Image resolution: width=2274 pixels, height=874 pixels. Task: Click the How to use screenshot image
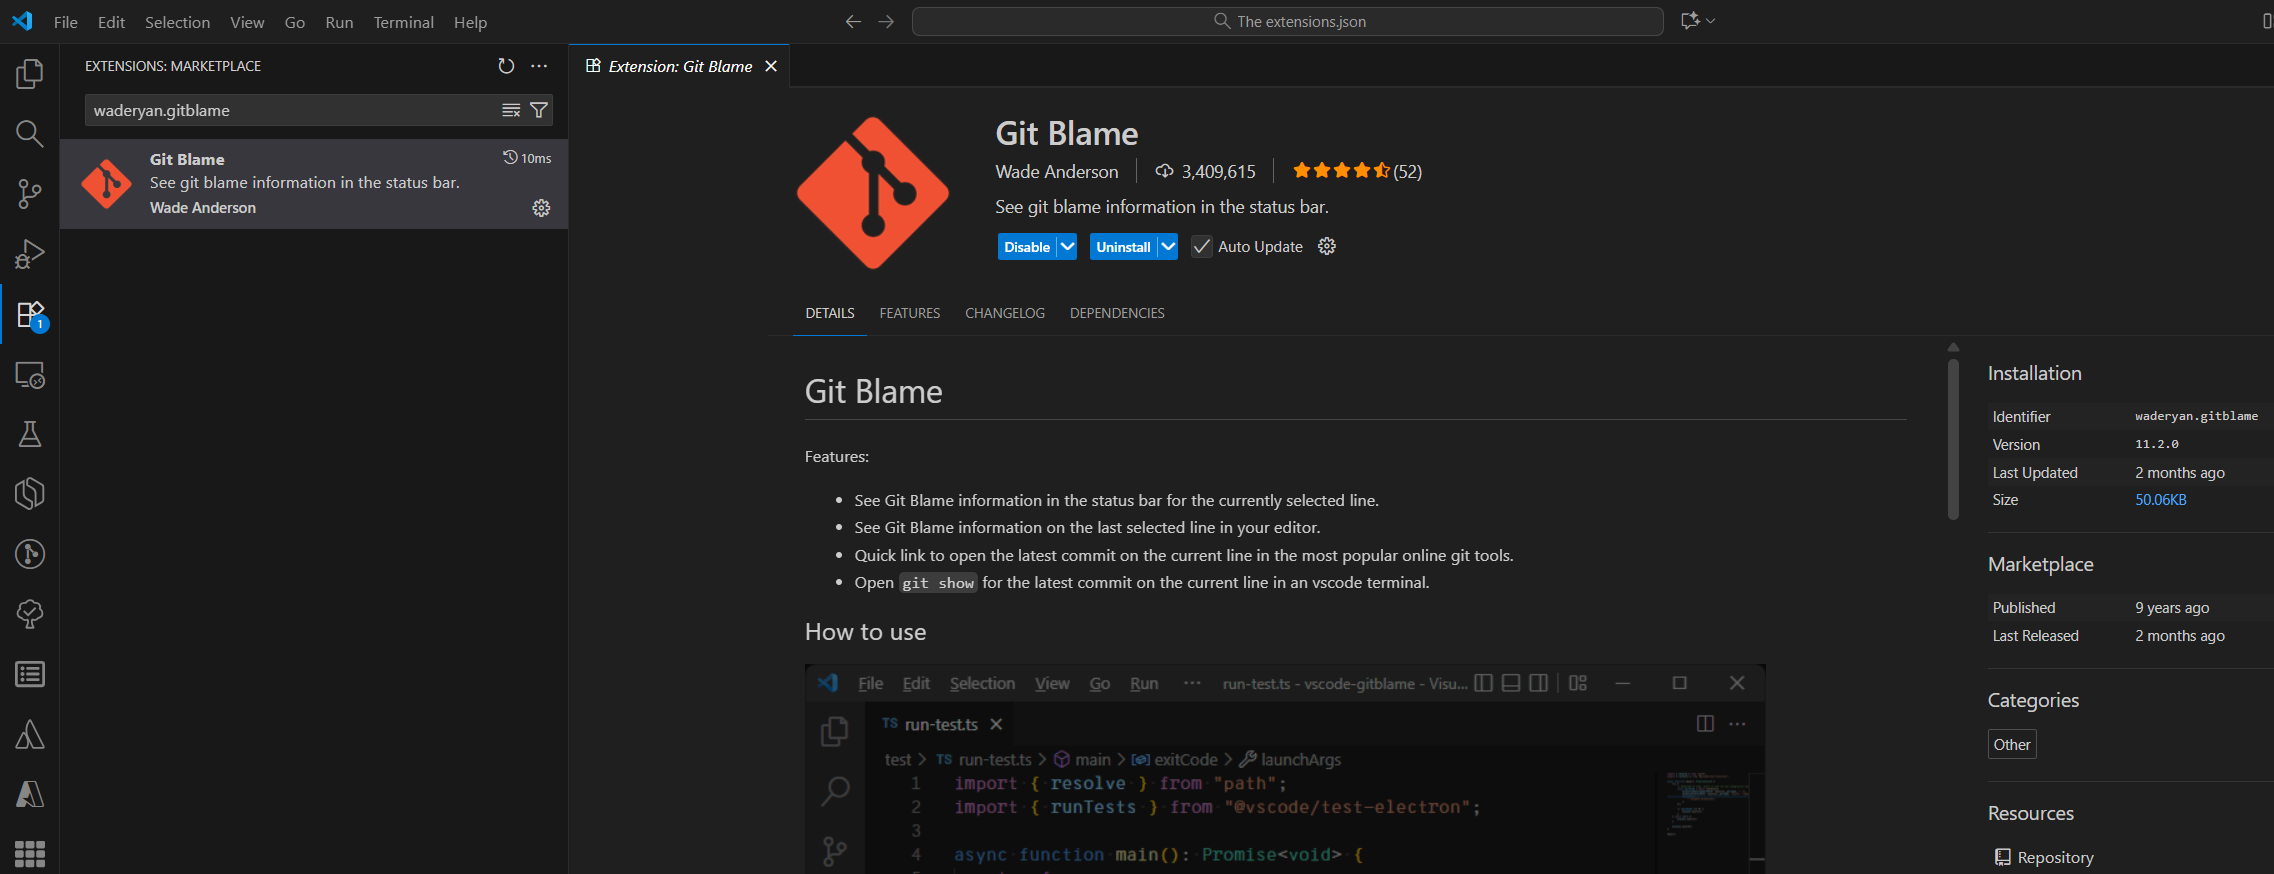1285,769
